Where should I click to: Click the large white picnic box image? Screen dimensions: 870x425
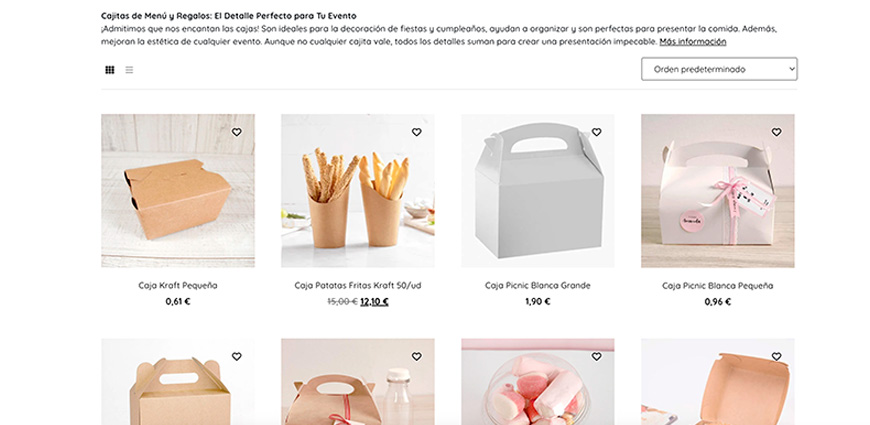(x=538, y=191)
